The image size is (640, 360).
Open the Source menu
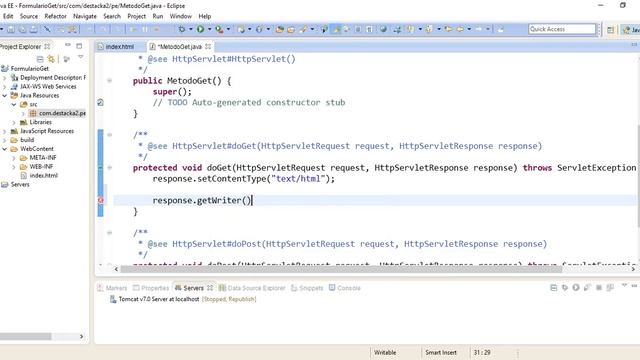click(x=29, y=16)
